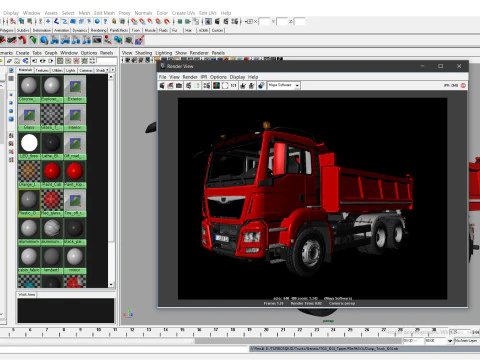Click first red magnet snap icon in status line
Screen dimensions: 480x360
pos(134,21)
